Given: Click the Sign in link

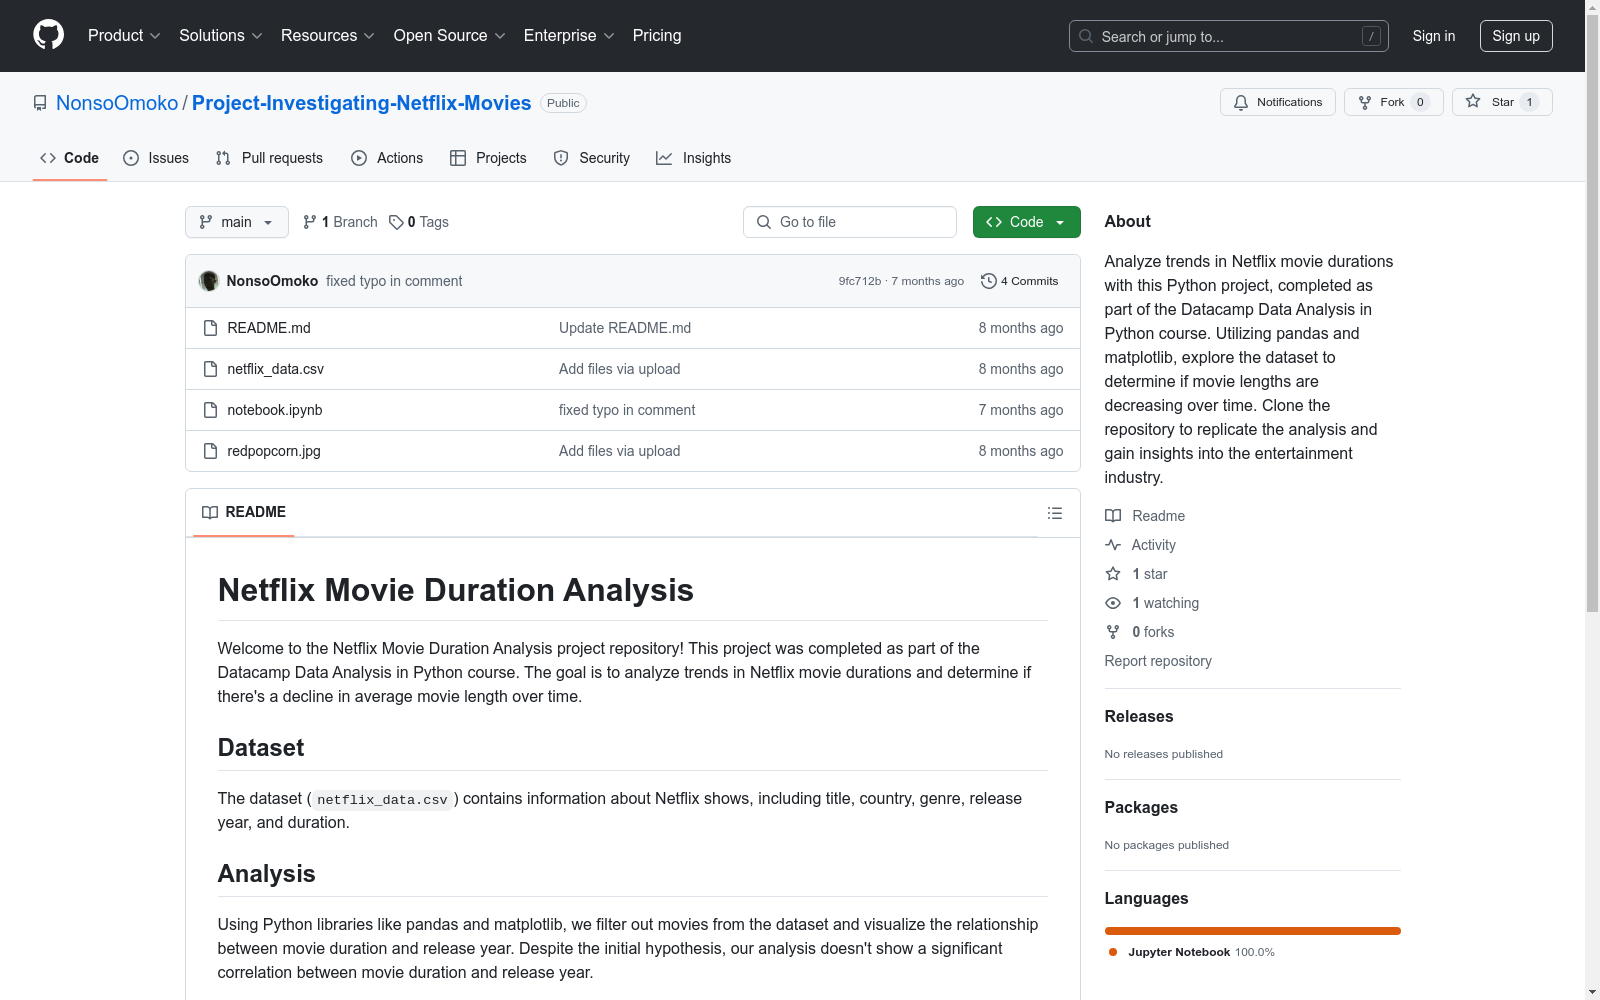Looking at the screenshot, I should (1434, 36).
